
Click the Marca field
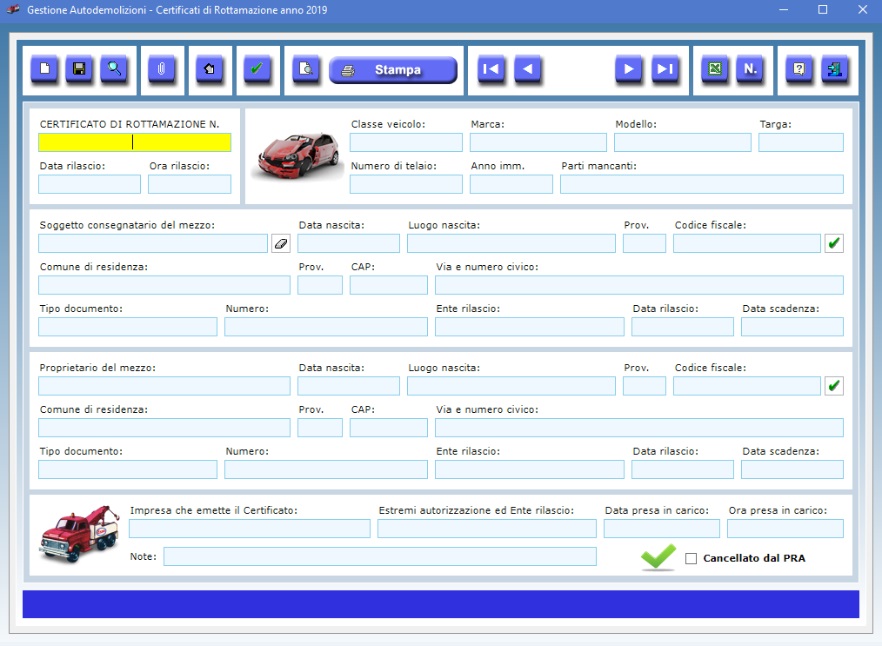[538, 142]
